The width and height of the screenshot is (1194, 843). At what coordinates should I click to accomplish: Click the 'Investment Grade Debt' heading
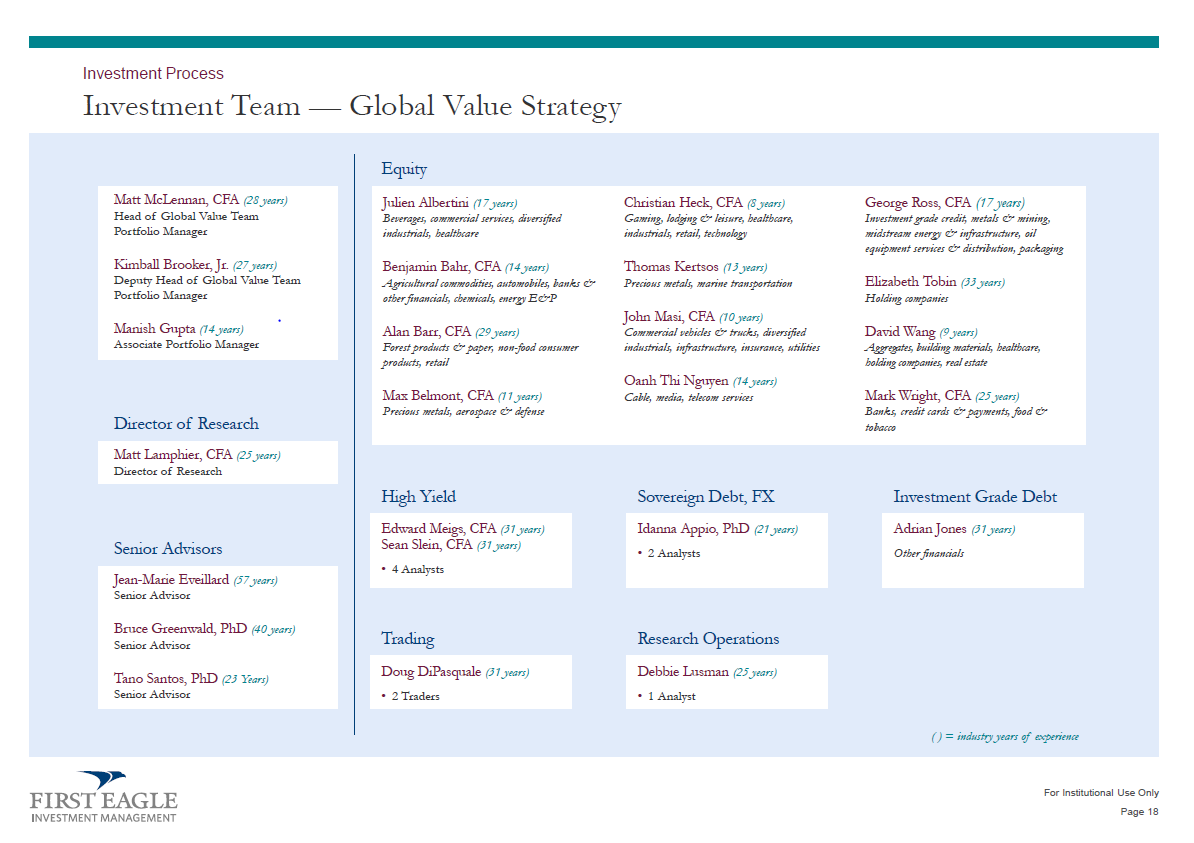coord(975,497)
